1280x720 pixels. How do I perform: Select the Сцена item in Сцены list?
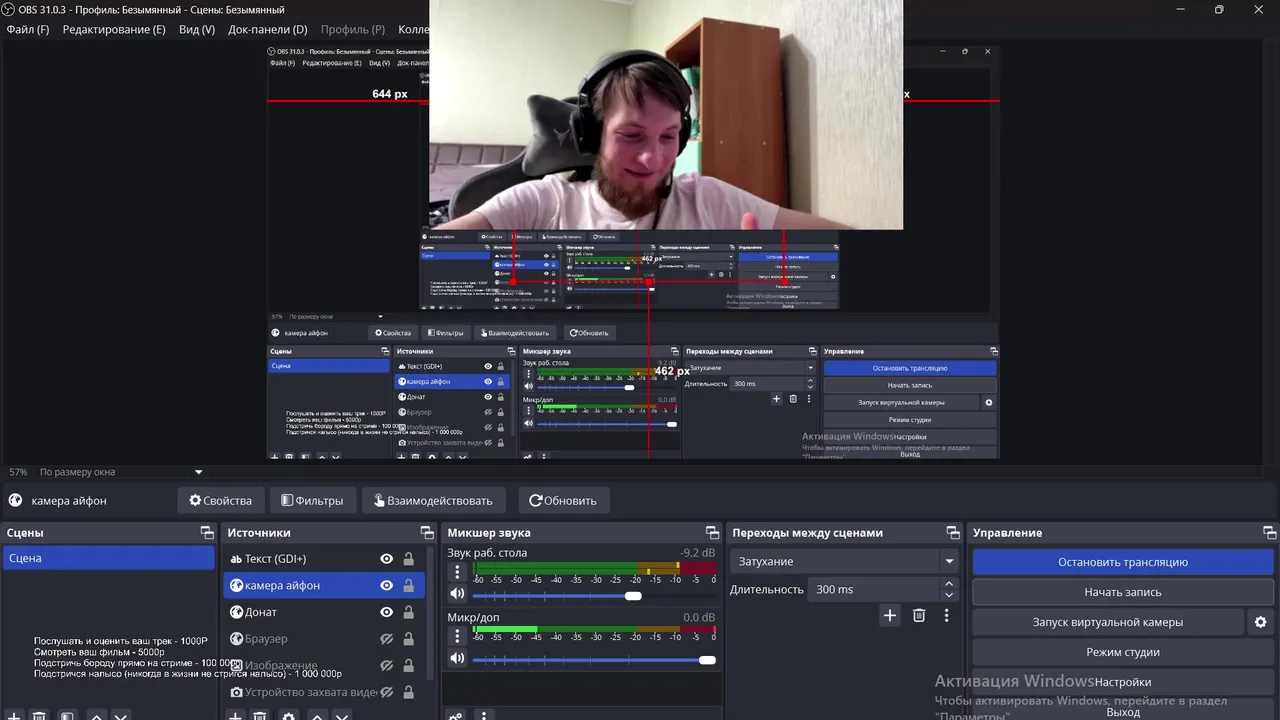click(108, 558)
